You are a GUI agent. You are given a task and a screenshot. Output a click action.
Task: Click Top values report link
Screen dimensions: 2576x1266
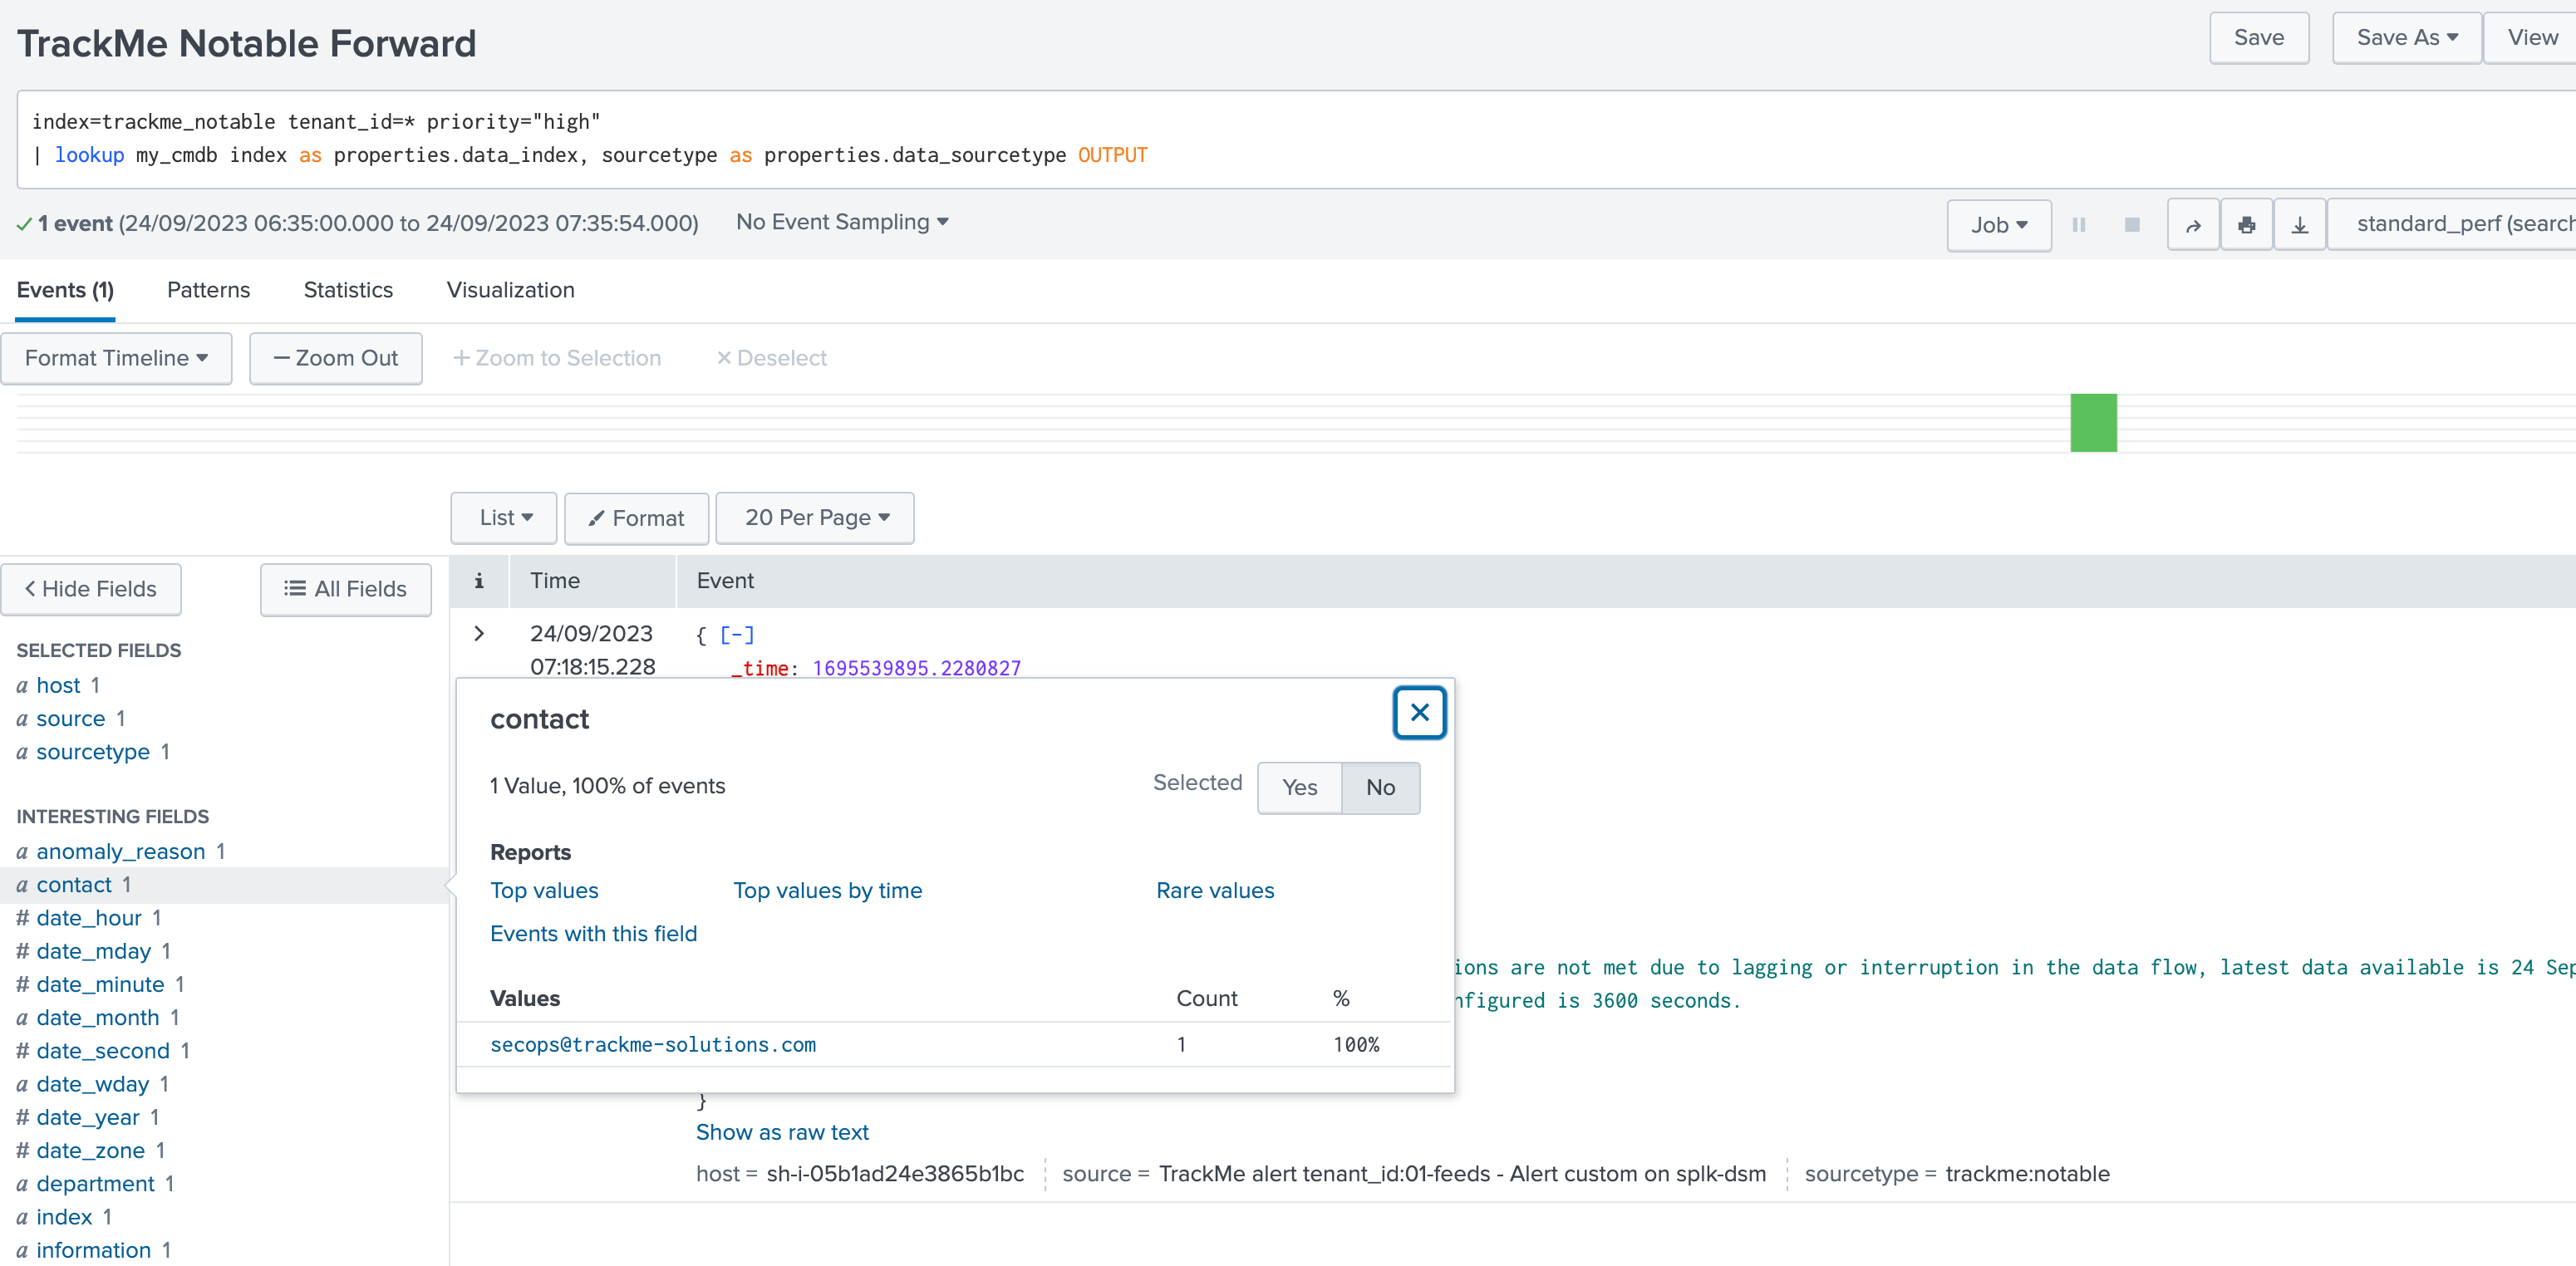[544, 890]
